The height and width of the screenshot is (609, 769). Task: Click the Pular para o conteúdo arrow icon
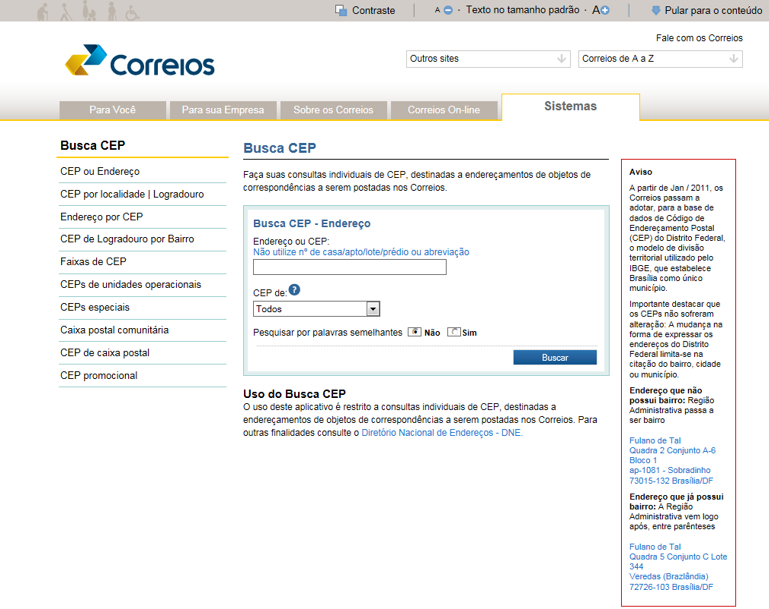click(x=656, y=10)
